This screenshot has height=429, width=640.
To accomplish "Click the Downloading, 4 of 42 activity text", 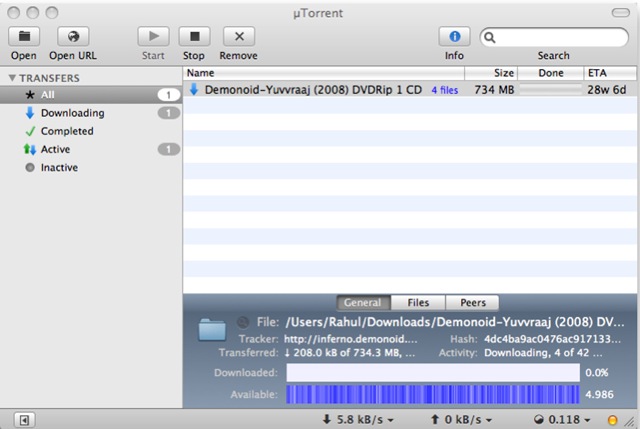I will [543, 352].
